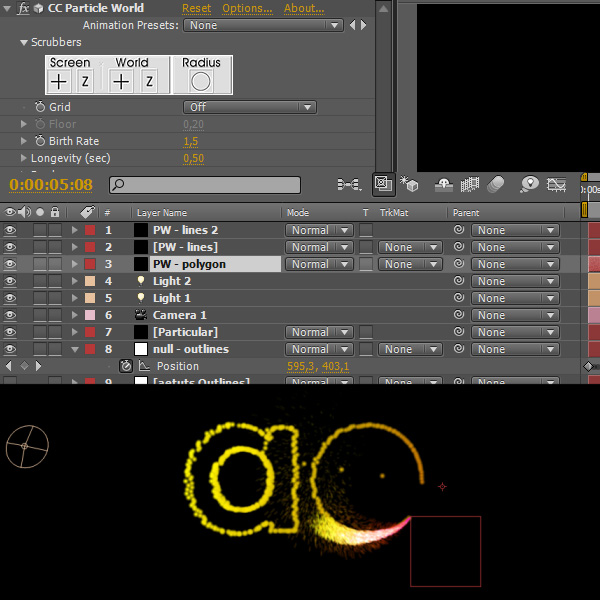
Task: Toggle visibility of Camera 1
Action: (x=10, y=315)
